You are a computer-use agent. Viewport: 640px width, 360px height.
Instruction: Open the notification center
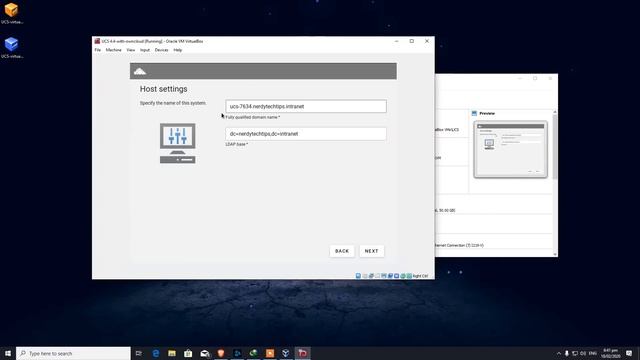point(629,353)
